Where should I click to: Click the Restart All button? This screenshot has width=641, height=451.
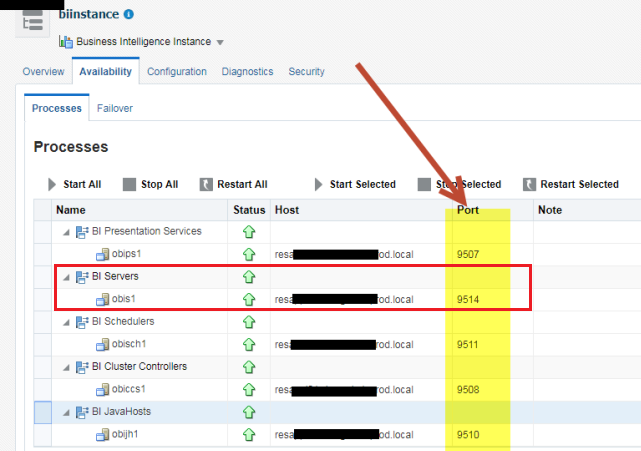[207, 184]
